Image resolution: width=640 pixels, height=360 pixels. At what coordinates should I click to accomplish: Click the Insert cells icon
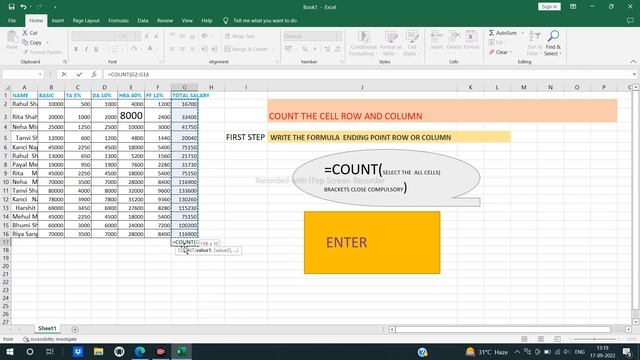pos(436,40)
